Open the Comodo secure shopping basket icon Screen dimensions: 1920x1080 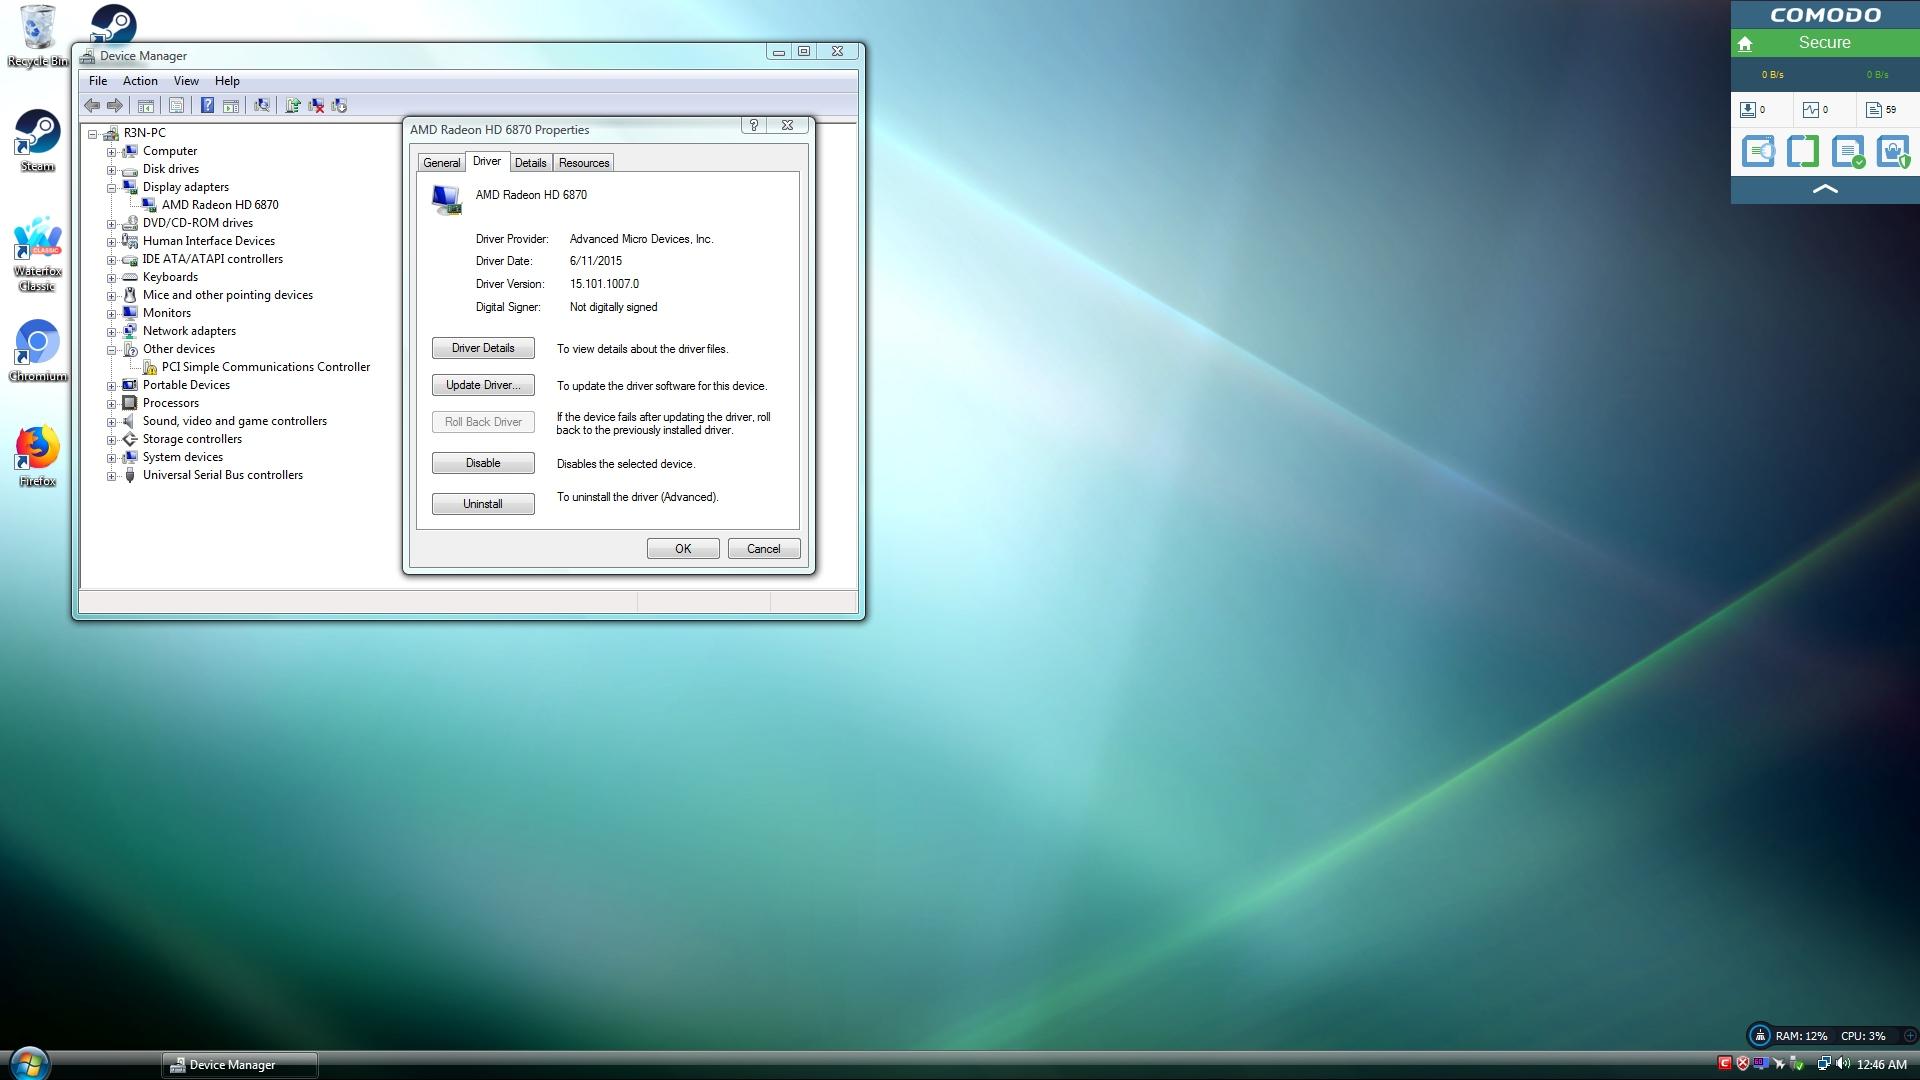(1893, 152)
